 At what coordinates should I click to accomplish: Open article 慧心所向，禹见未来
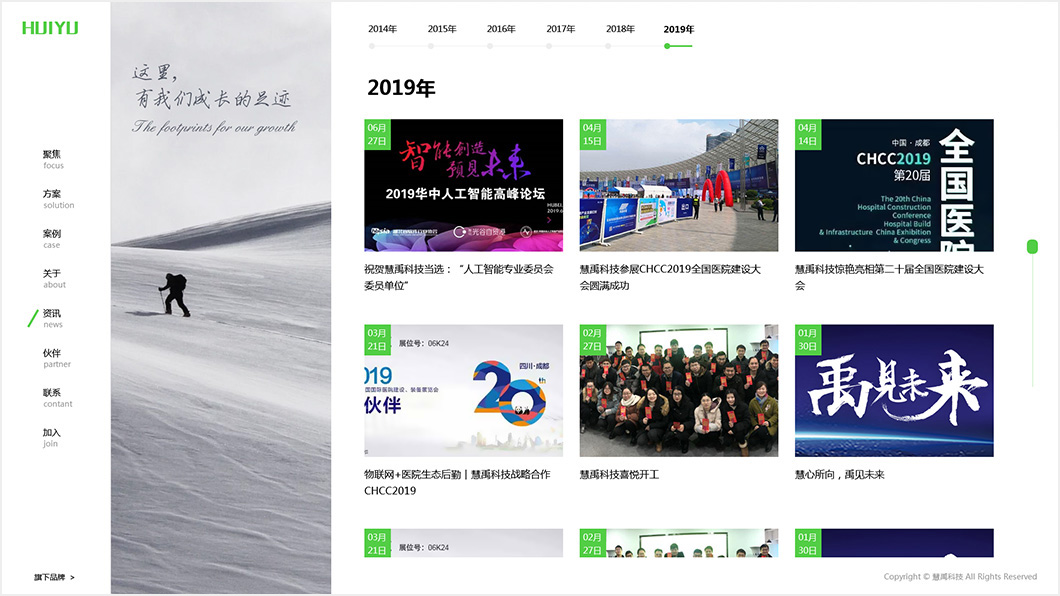[840, 474]
